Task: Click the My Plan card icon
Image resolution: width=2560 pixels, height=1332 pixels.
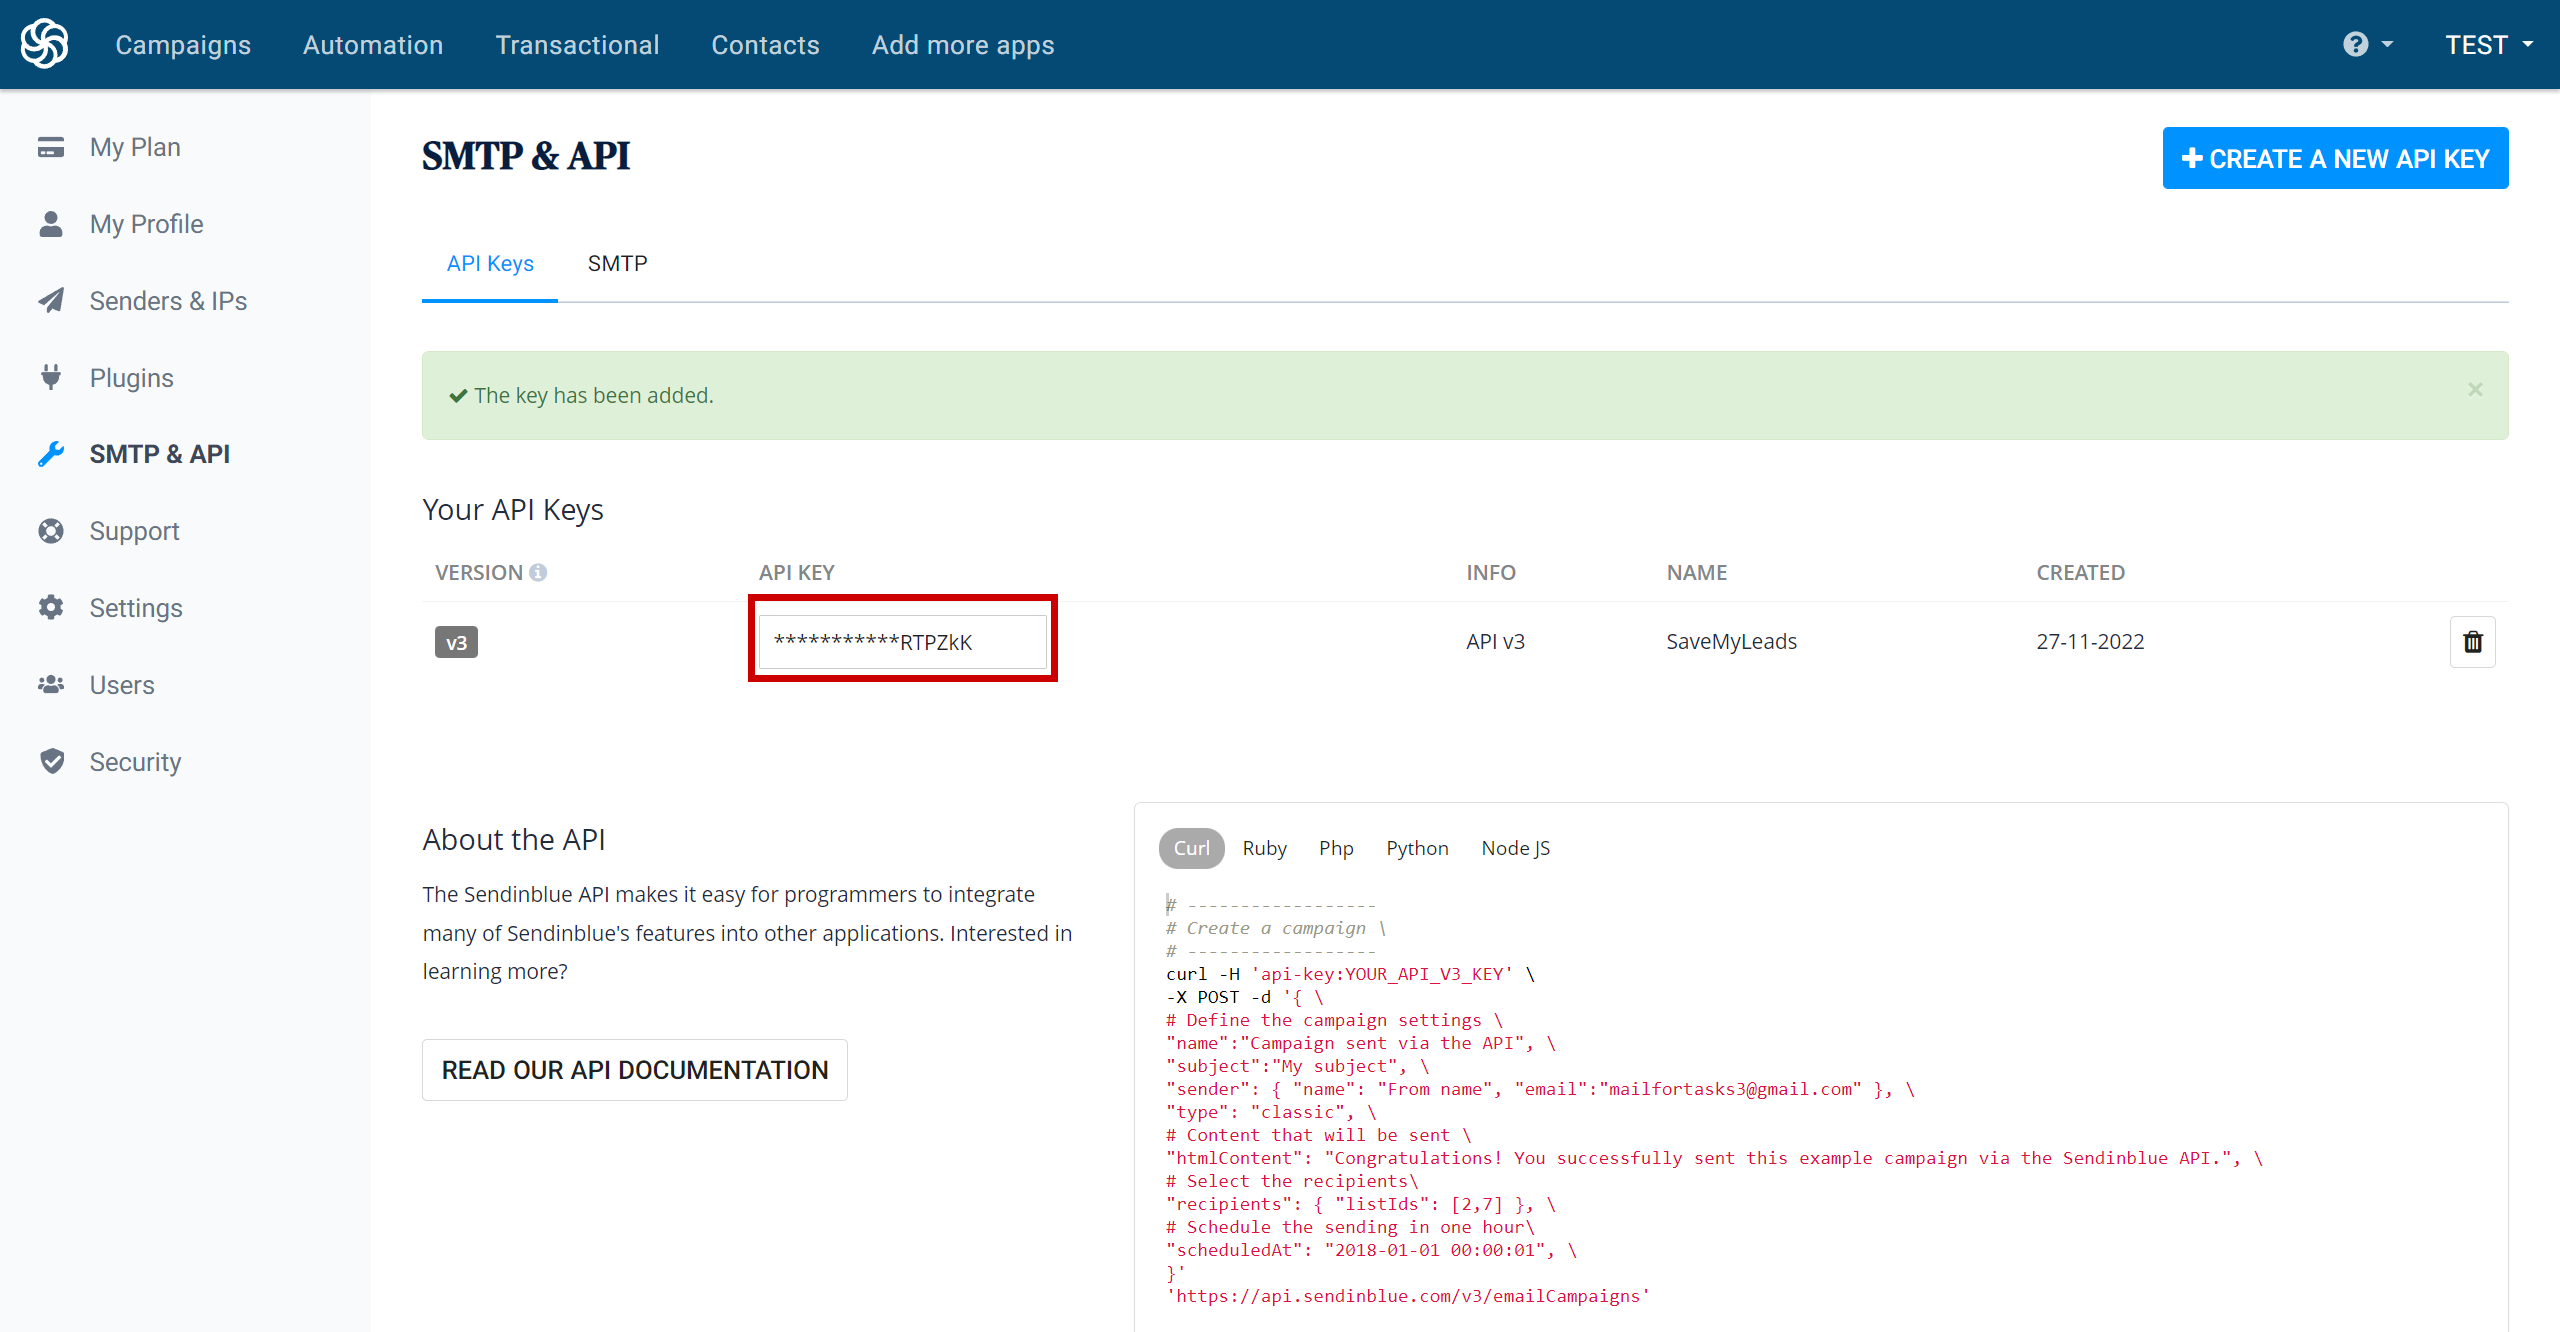Action: tap(51, 147)
